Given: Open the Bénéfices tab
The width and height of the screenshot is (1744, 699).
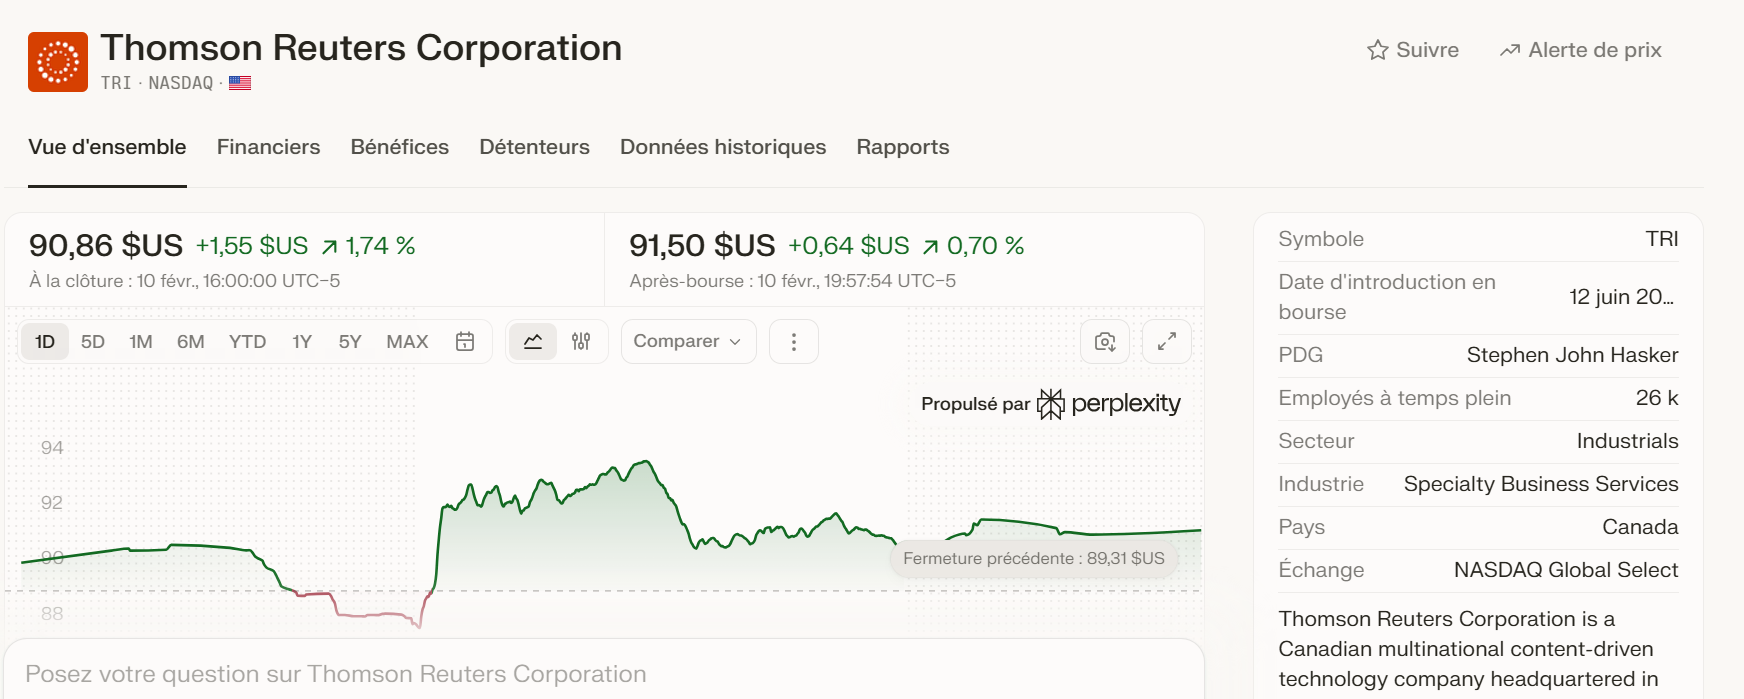Looking at the screenshot, I should point(399,147).
